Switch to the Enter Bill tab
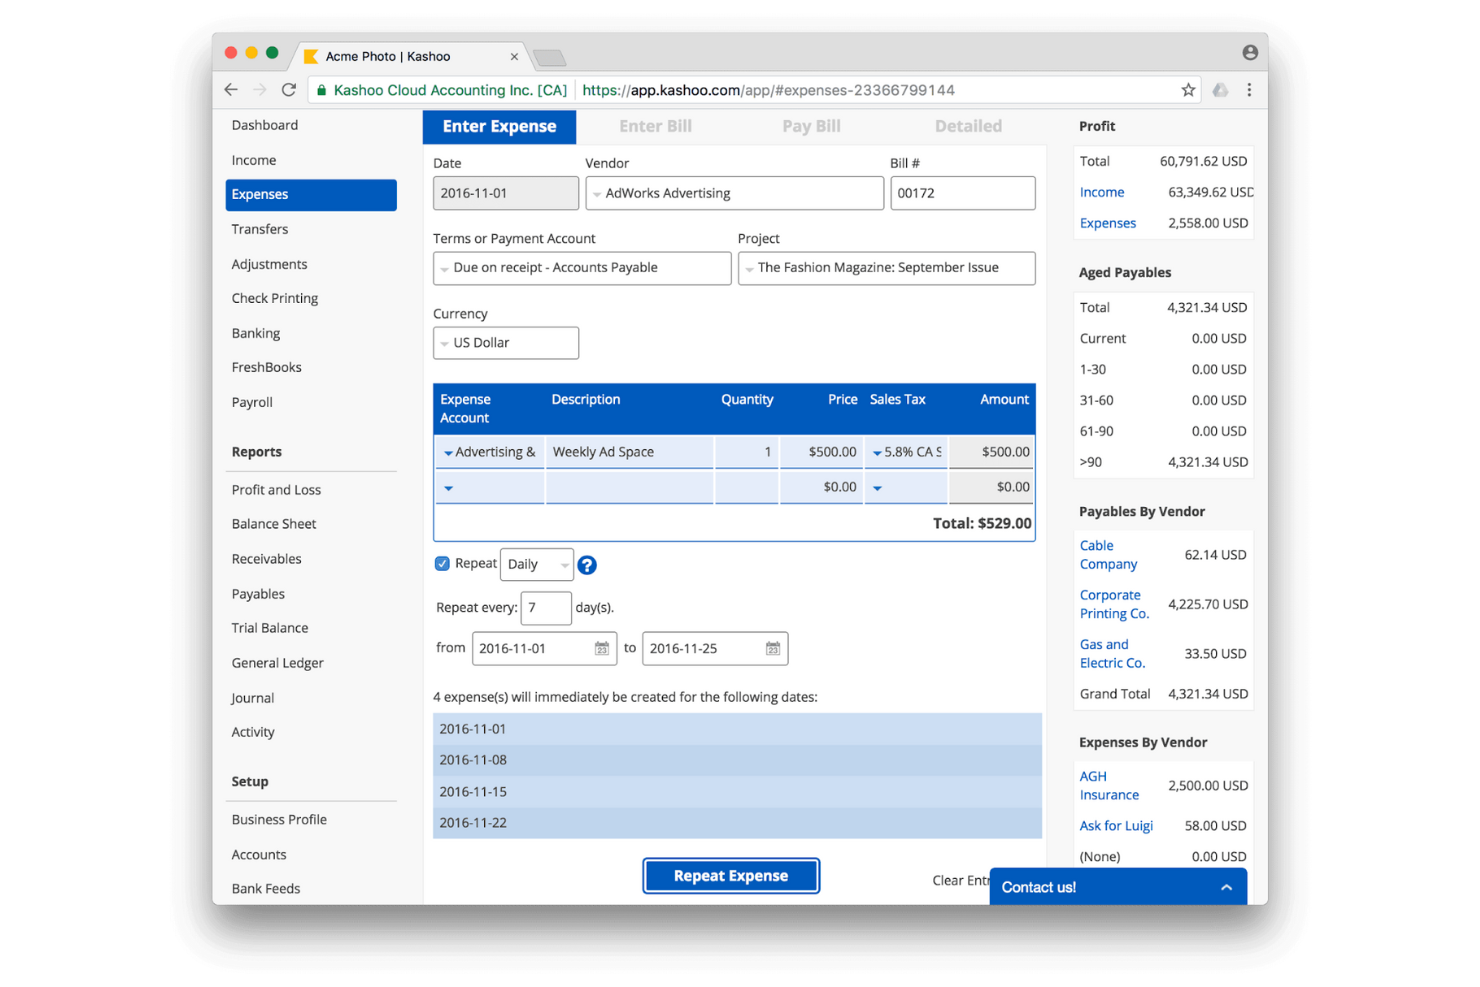Screen dimensions: 1480x987 [655, 126]
